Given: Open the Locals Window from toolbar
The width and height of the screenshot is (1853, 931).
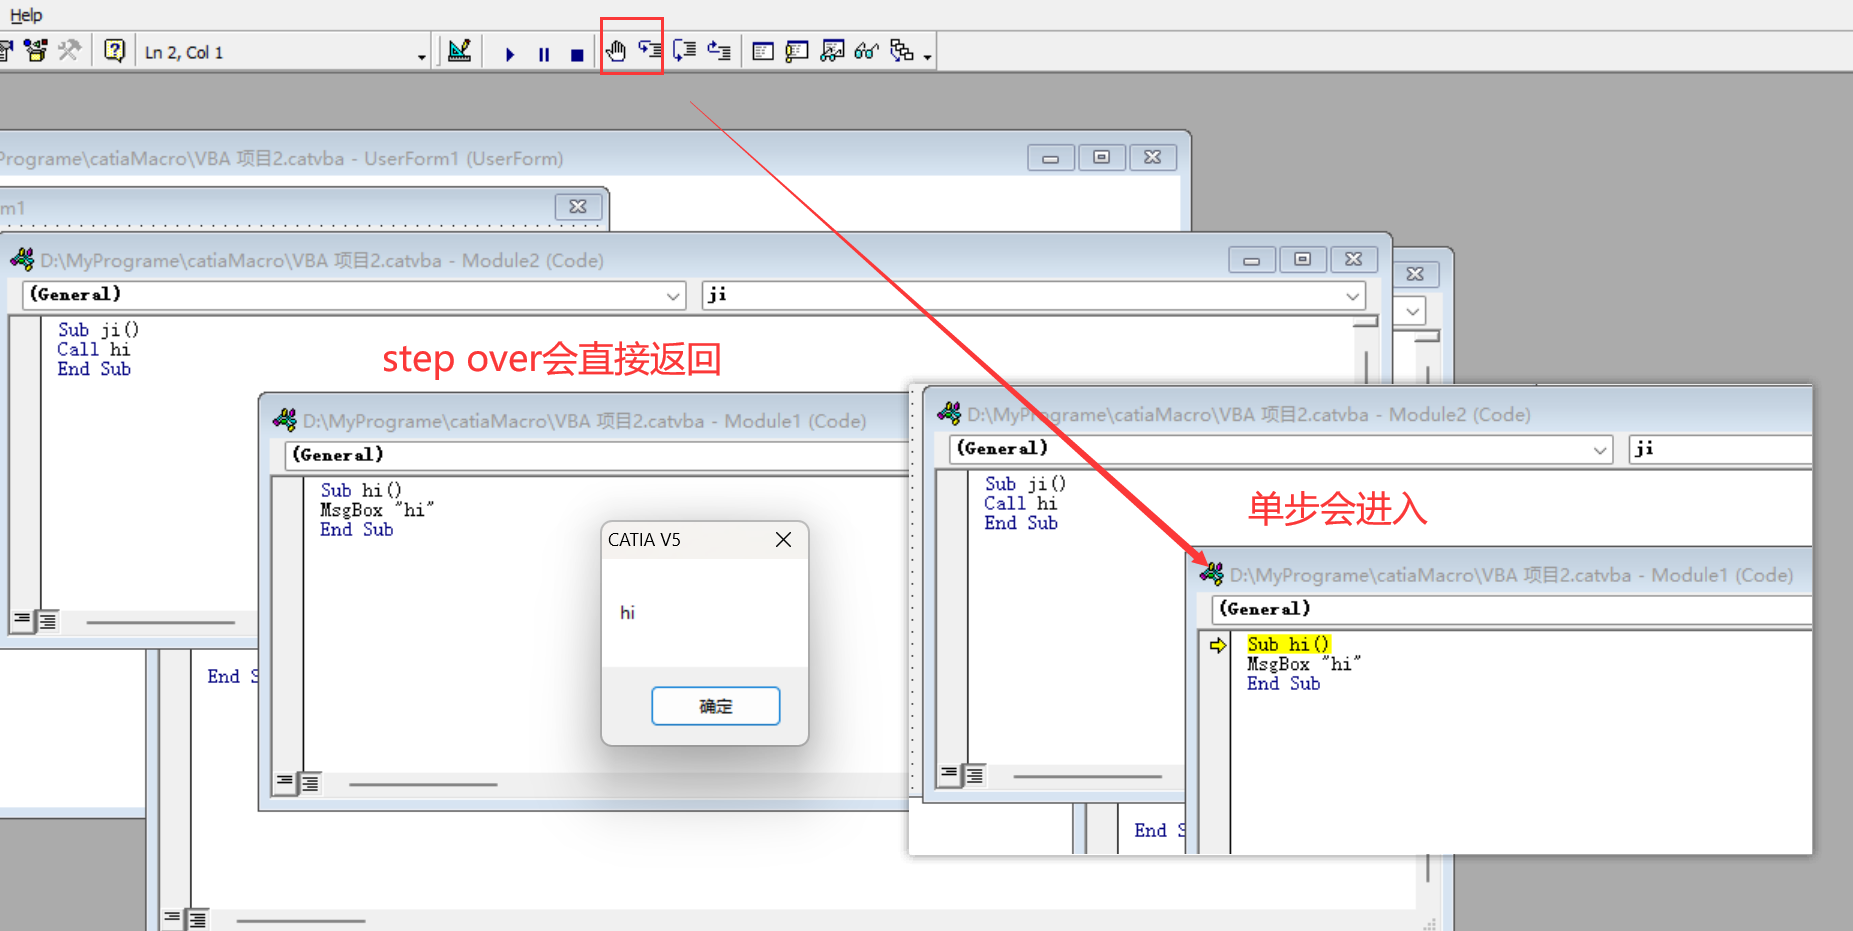Looking at the screenshot, I should pos(763,51).
